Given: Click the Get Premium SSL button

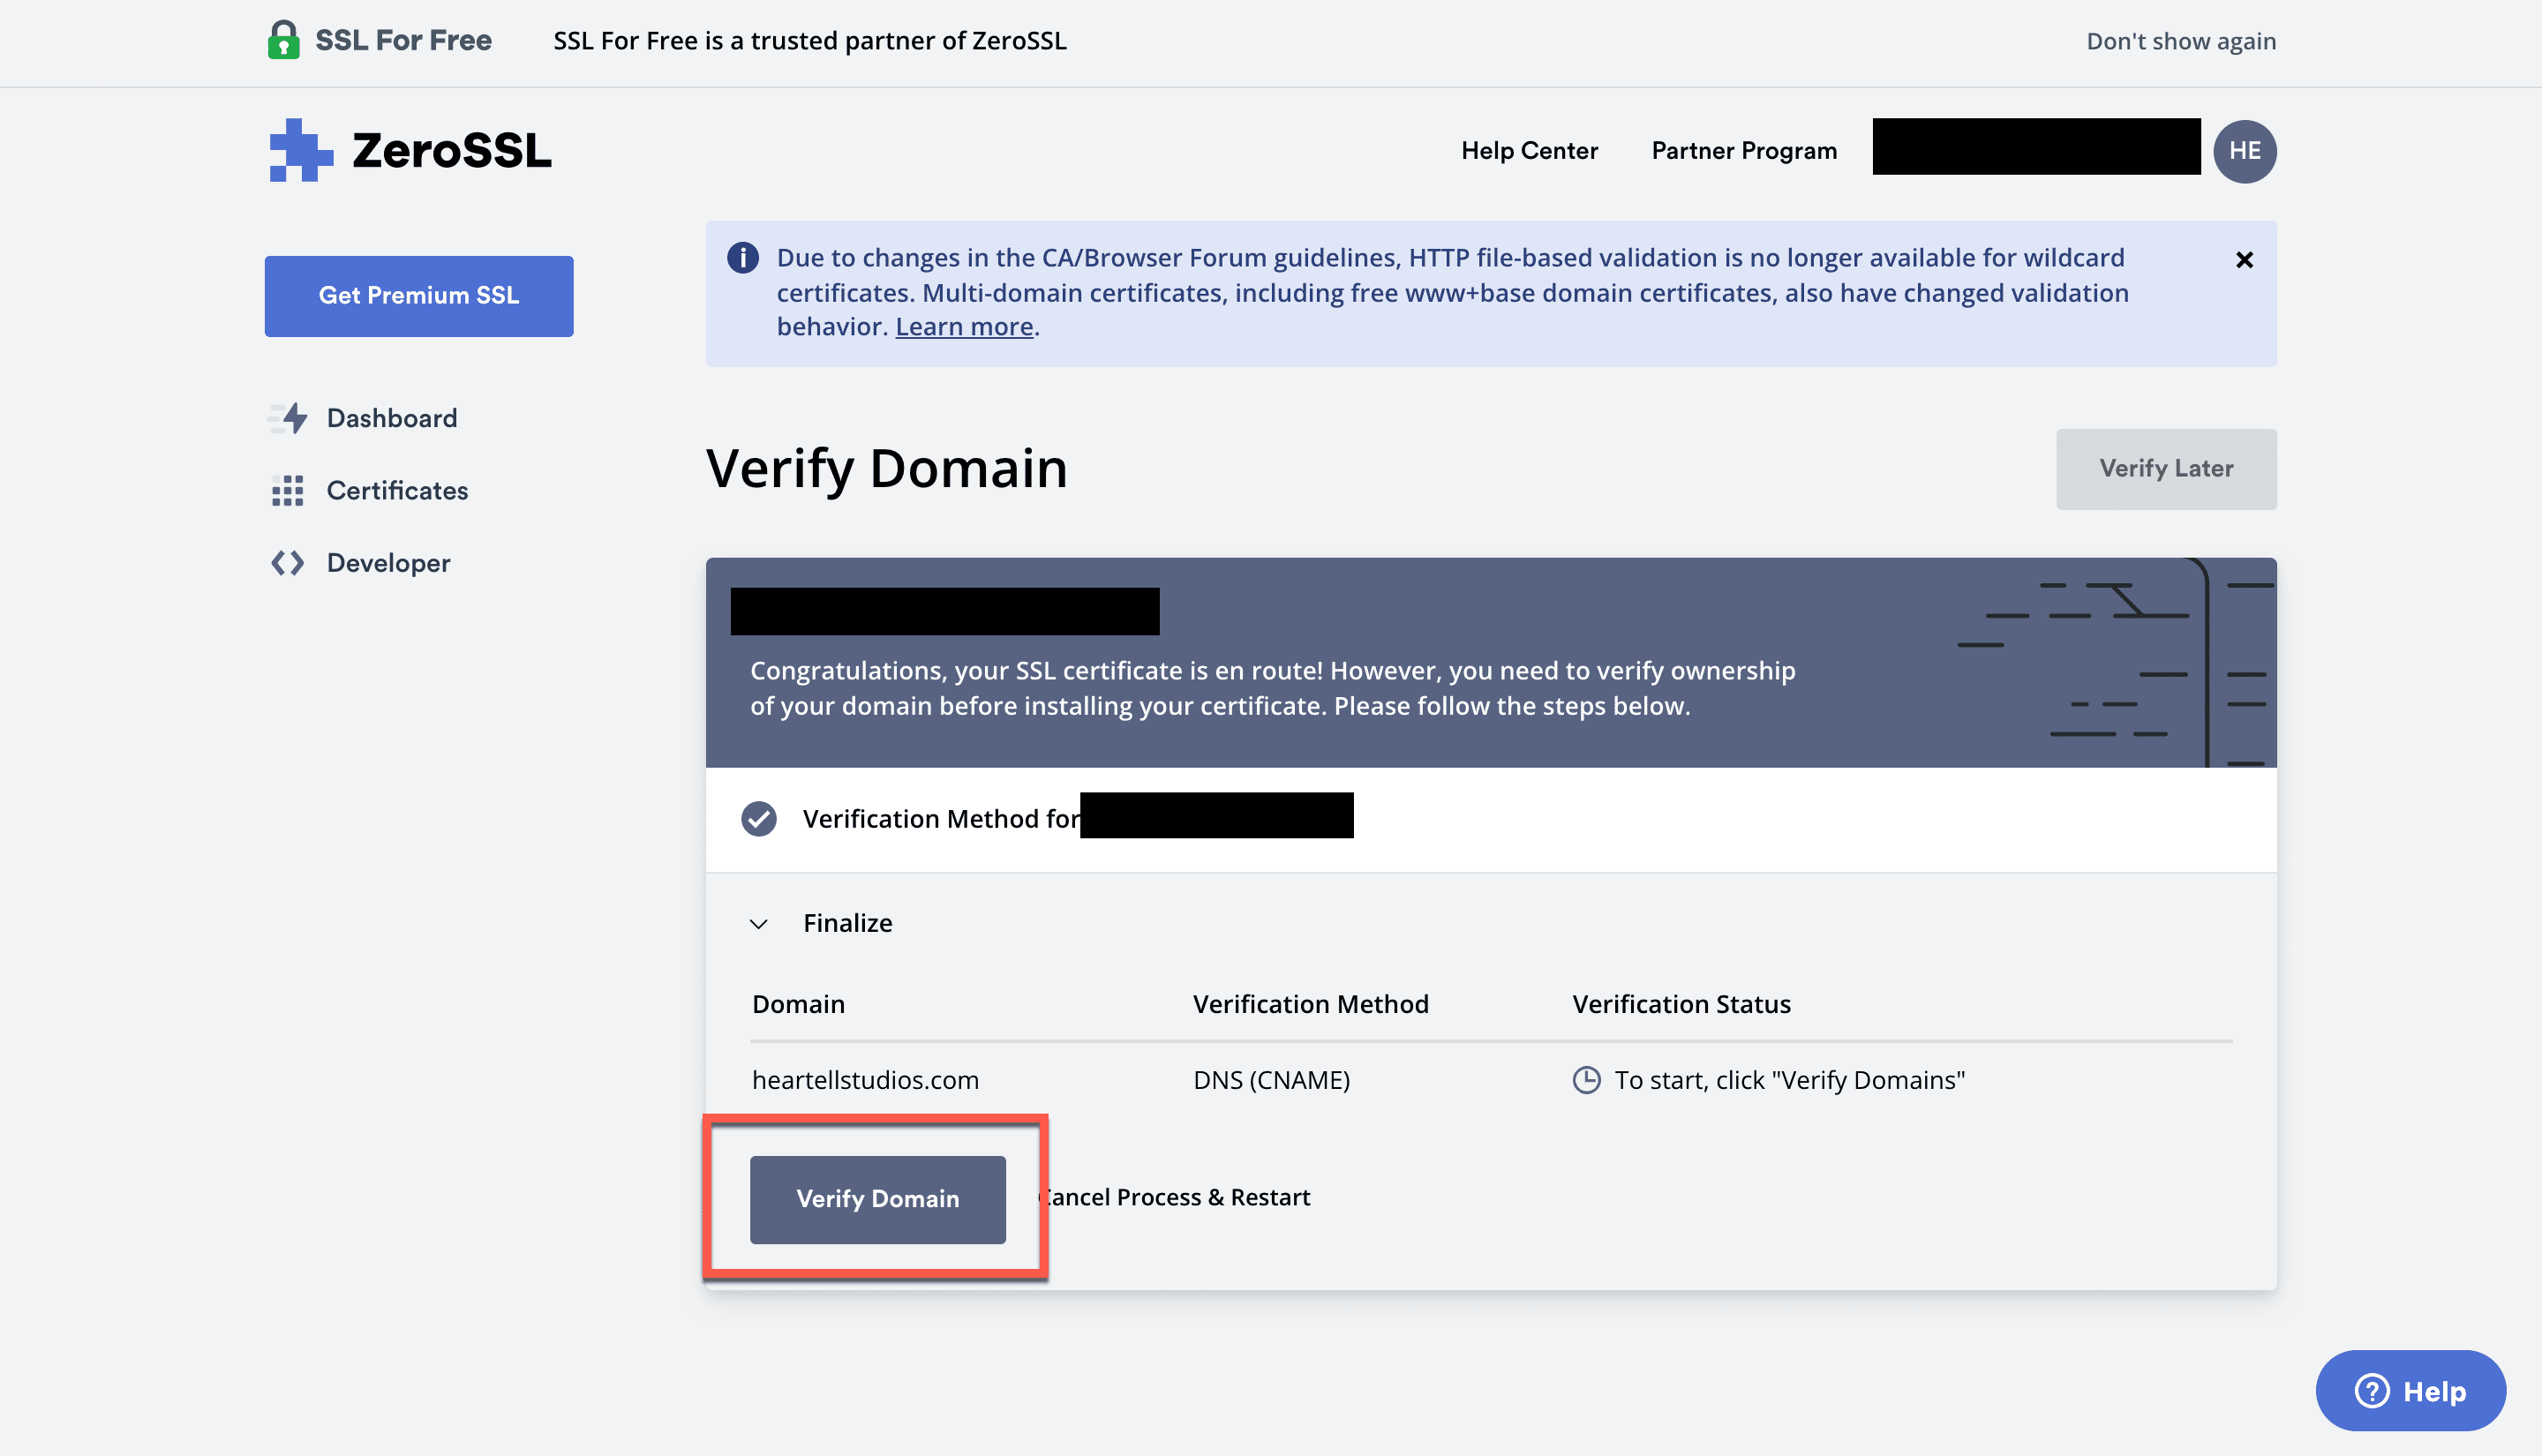Looking at the screenshot, I should [x=418, y=296].
